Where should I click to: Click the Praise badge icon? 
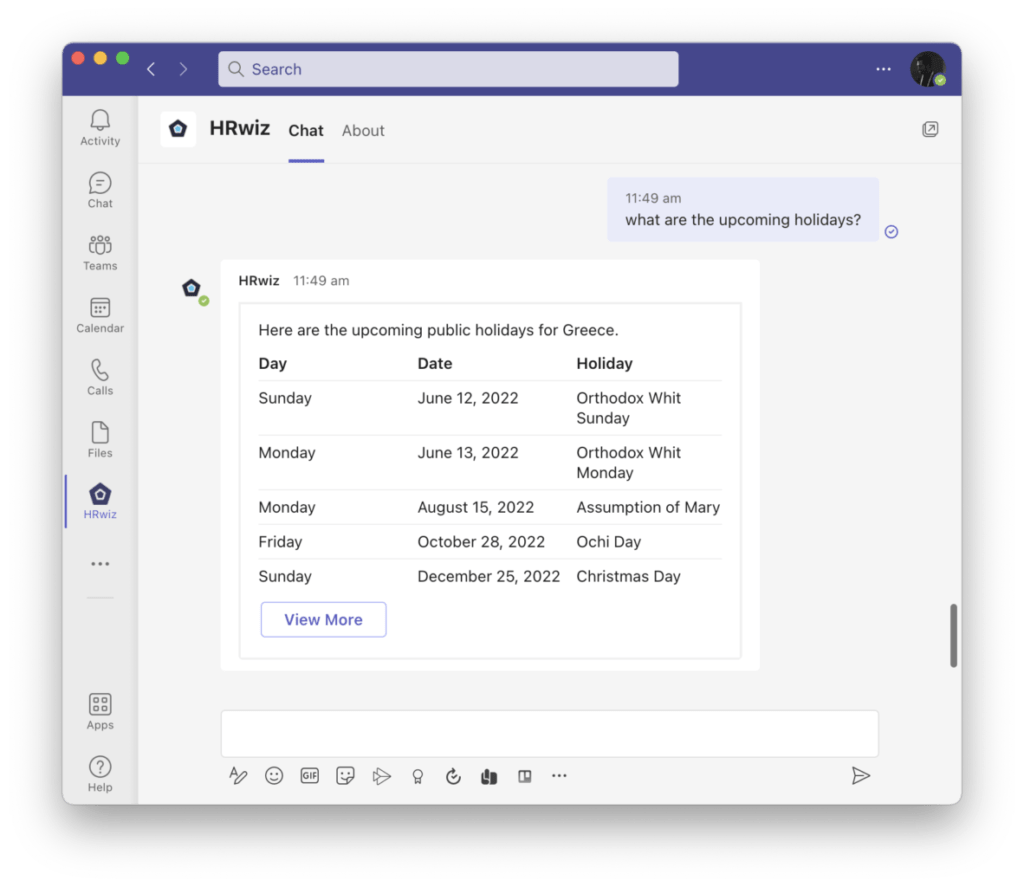(417, 776)
